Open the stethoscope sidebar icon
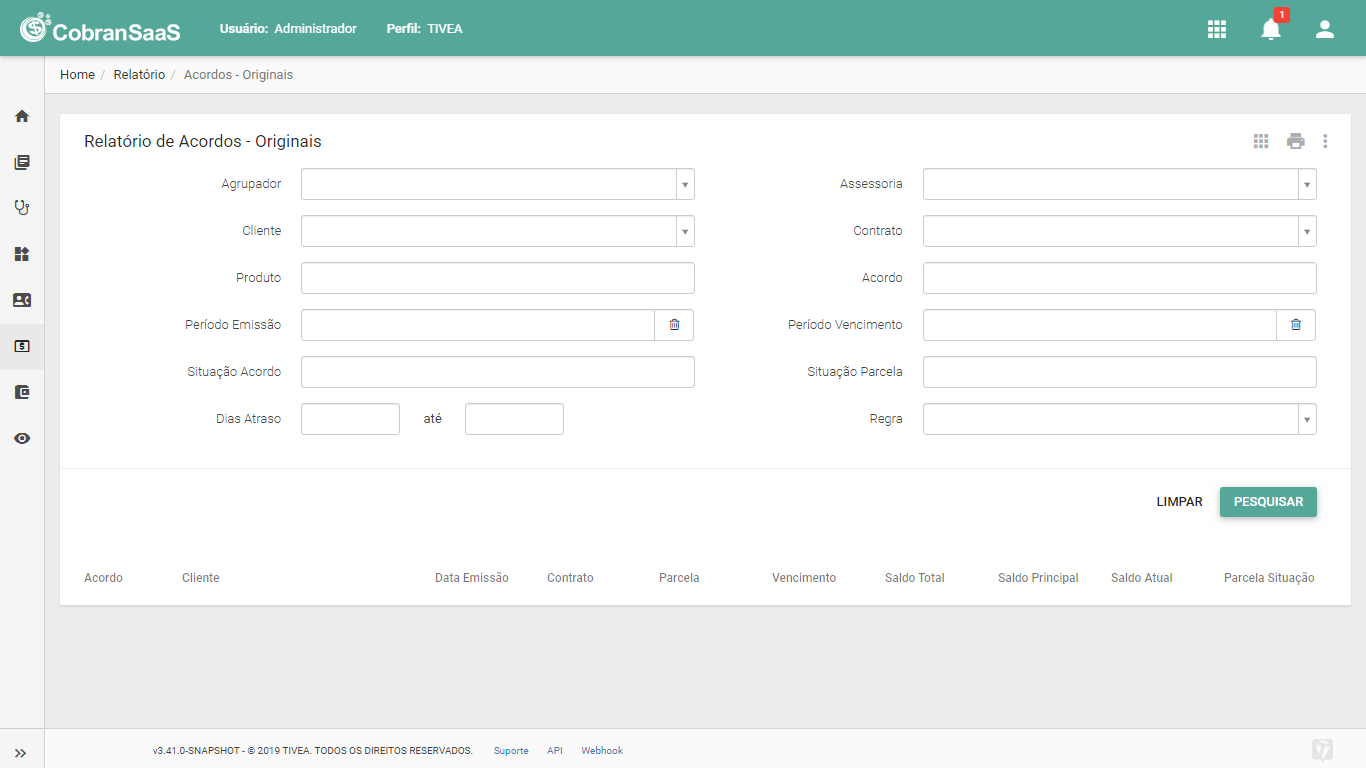 point(22,208)
